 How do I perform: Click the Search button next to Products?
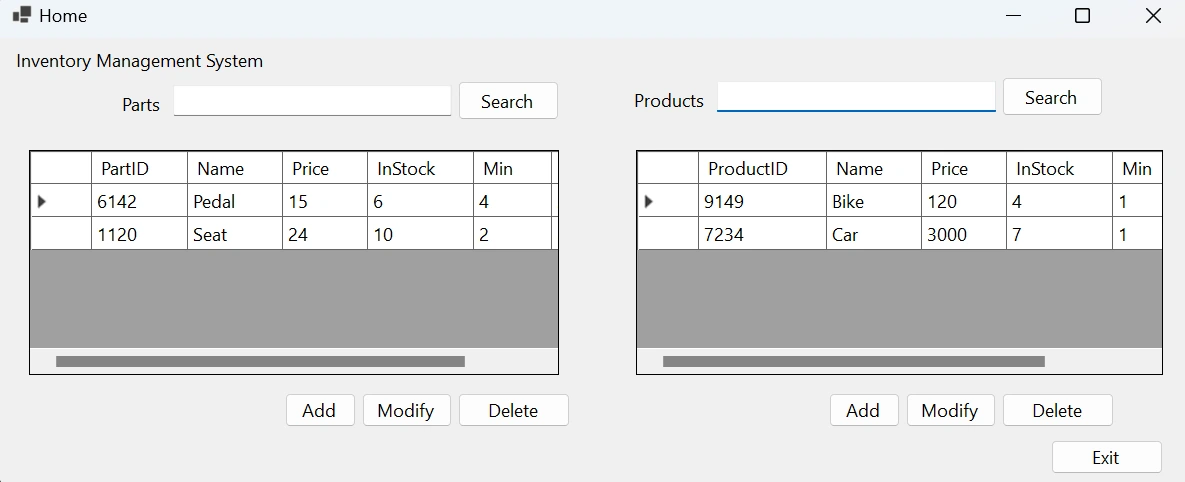point(1052,97)
